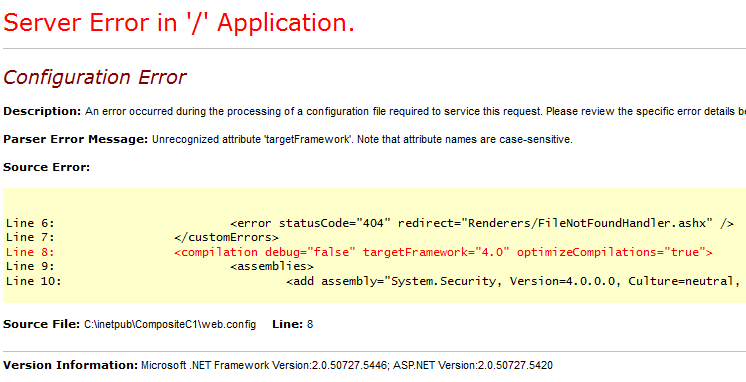Click the 'Description:' label

42,112
